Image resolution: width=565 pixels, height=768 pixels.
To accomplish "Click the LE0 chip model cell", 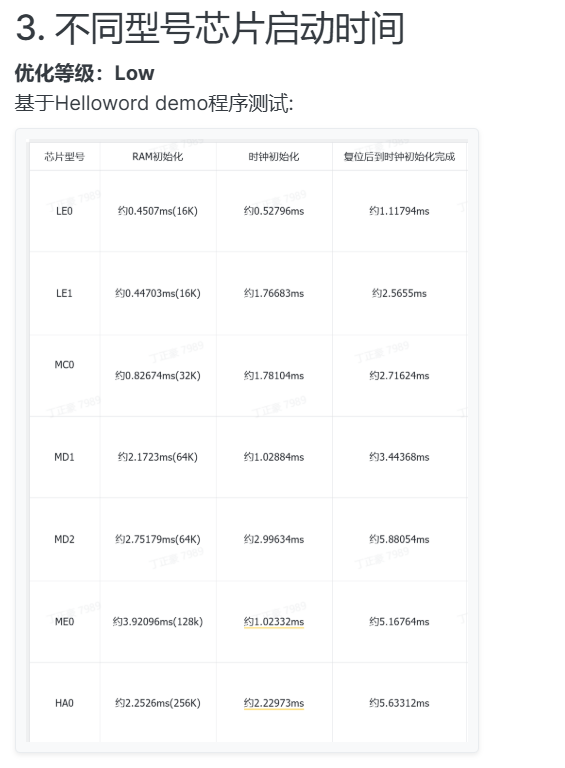I will 65,211.
